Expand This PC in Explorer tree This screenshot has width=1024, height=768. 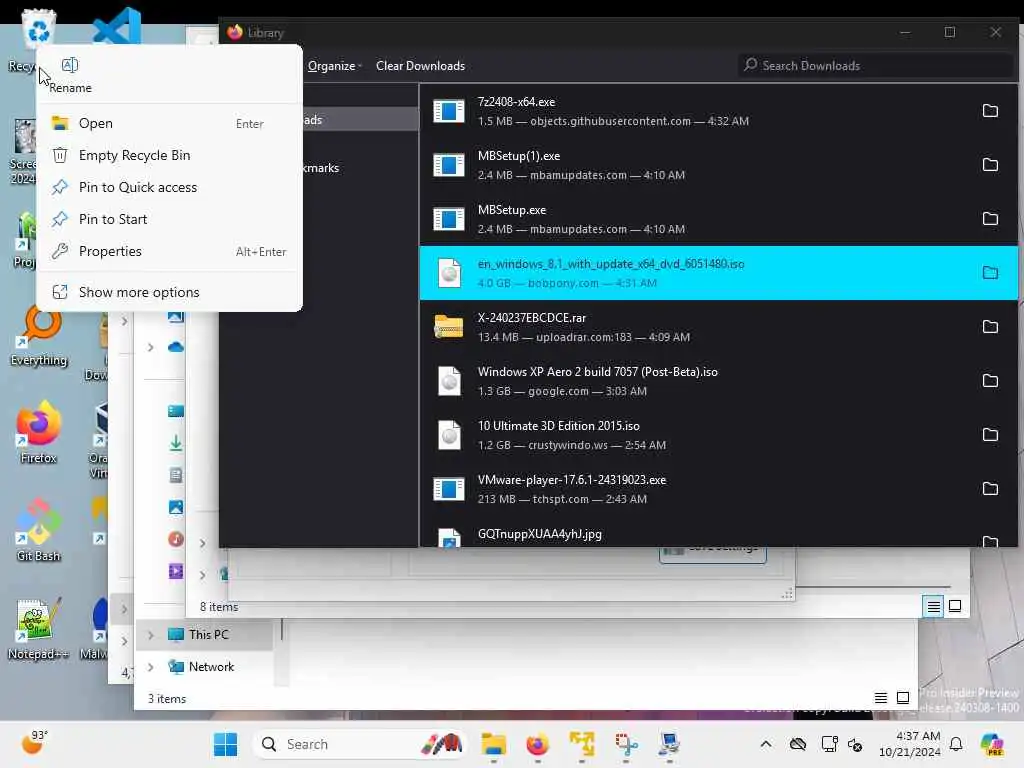[151, 635]
